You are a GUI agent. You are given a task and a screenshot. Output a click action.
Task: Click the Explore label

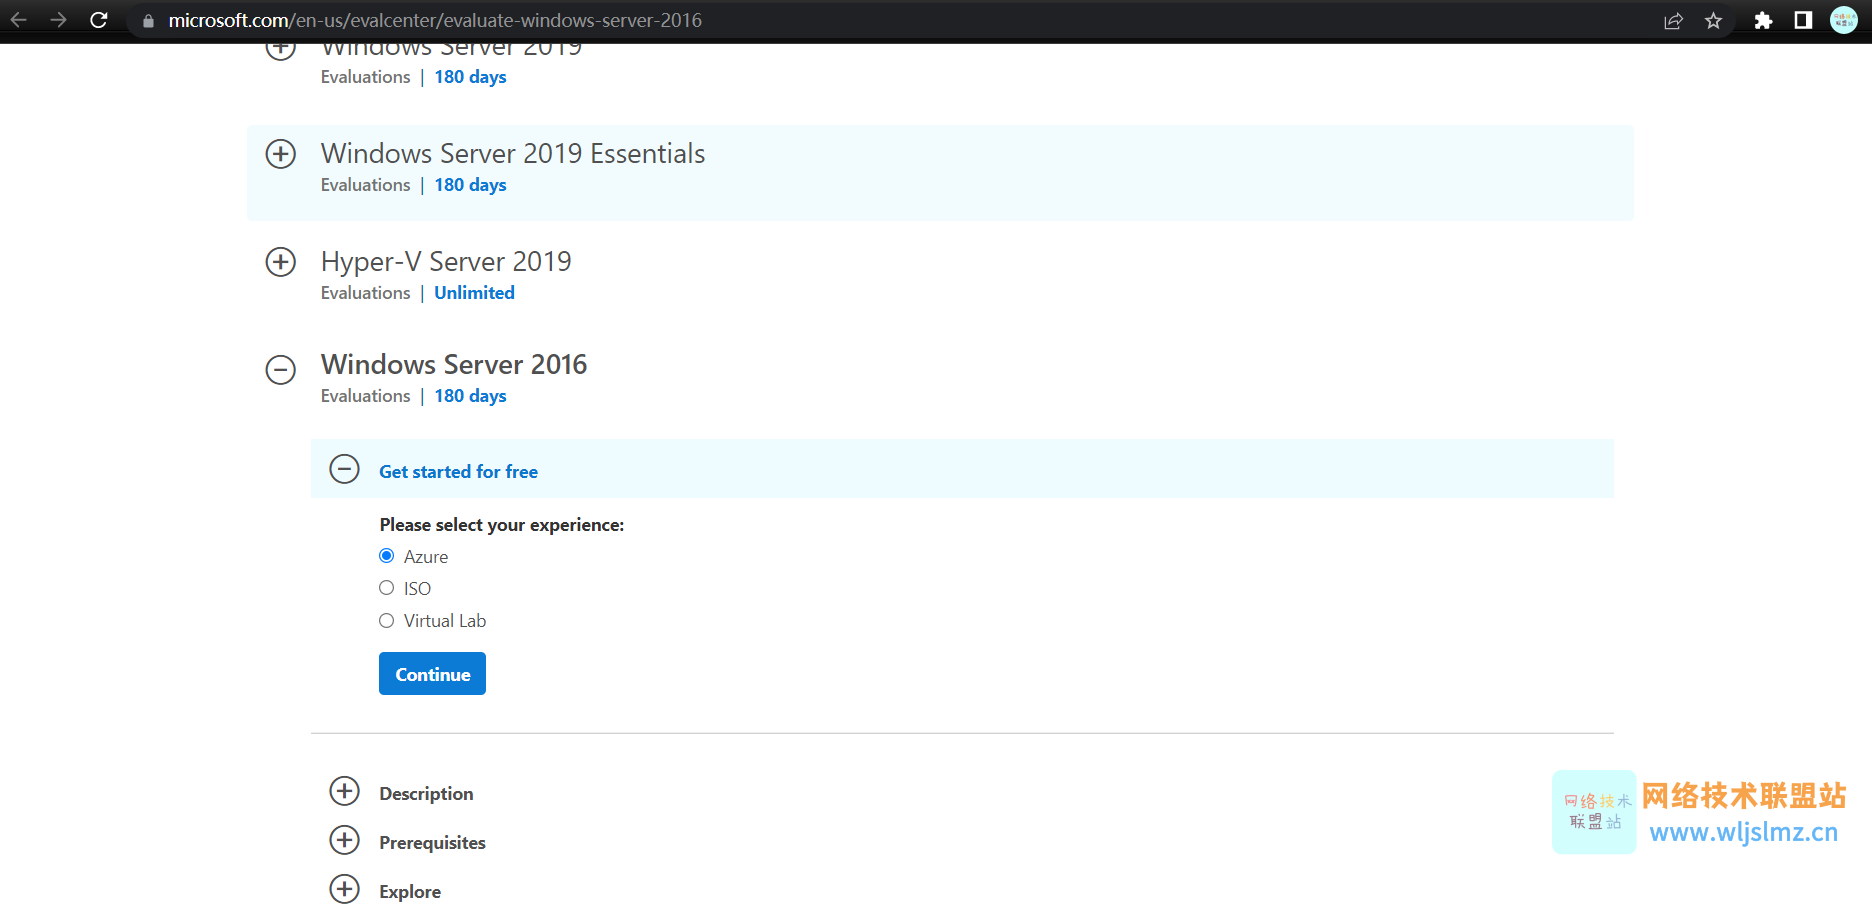(x=410, y=892)
